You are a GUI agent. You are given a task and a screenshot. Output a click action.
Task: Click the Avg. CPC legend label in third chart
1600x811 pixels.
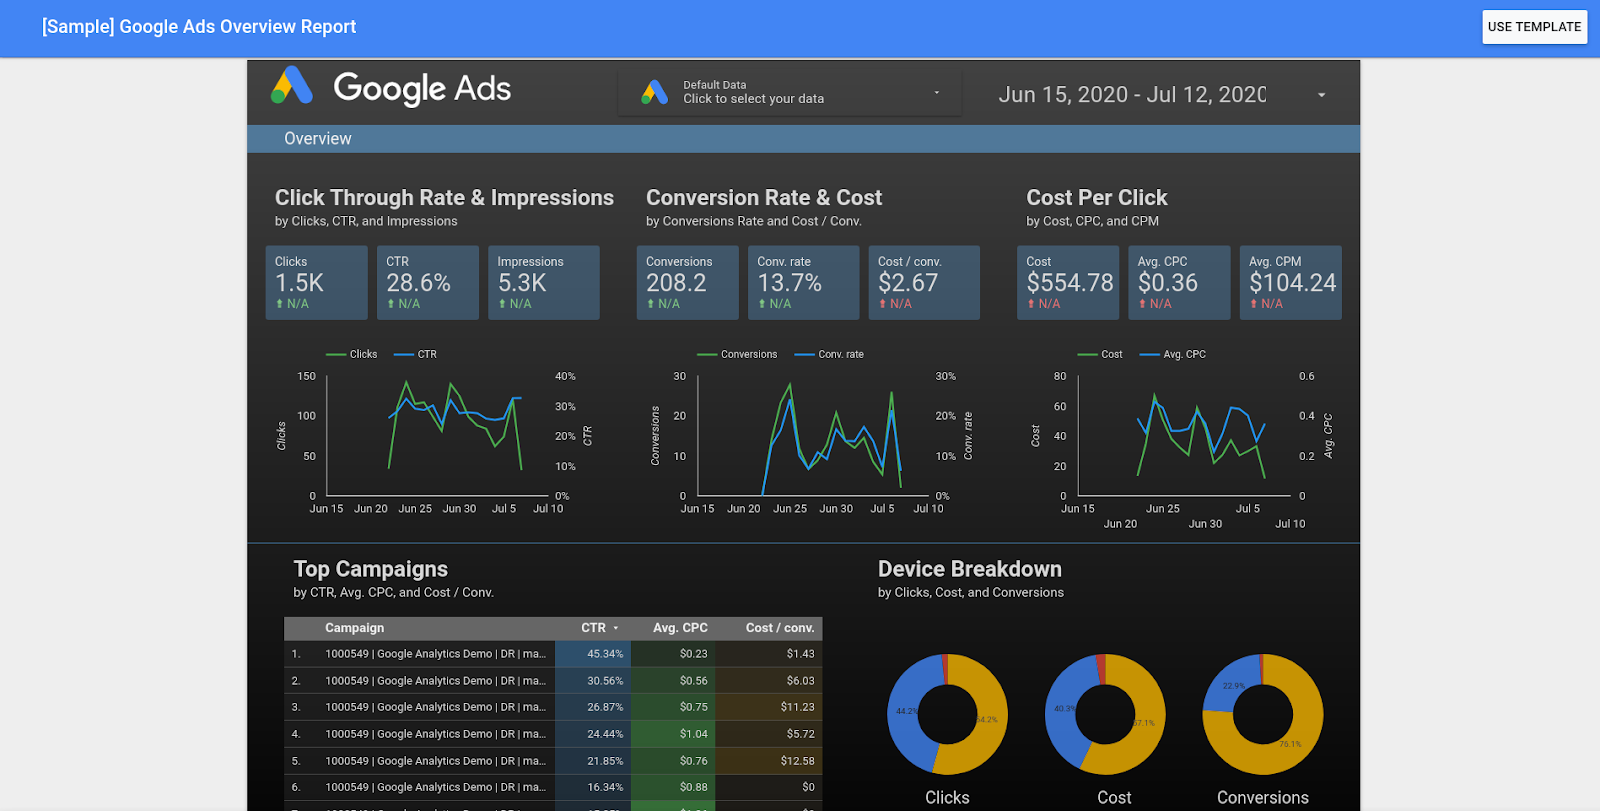click(x=1184, y=355)
